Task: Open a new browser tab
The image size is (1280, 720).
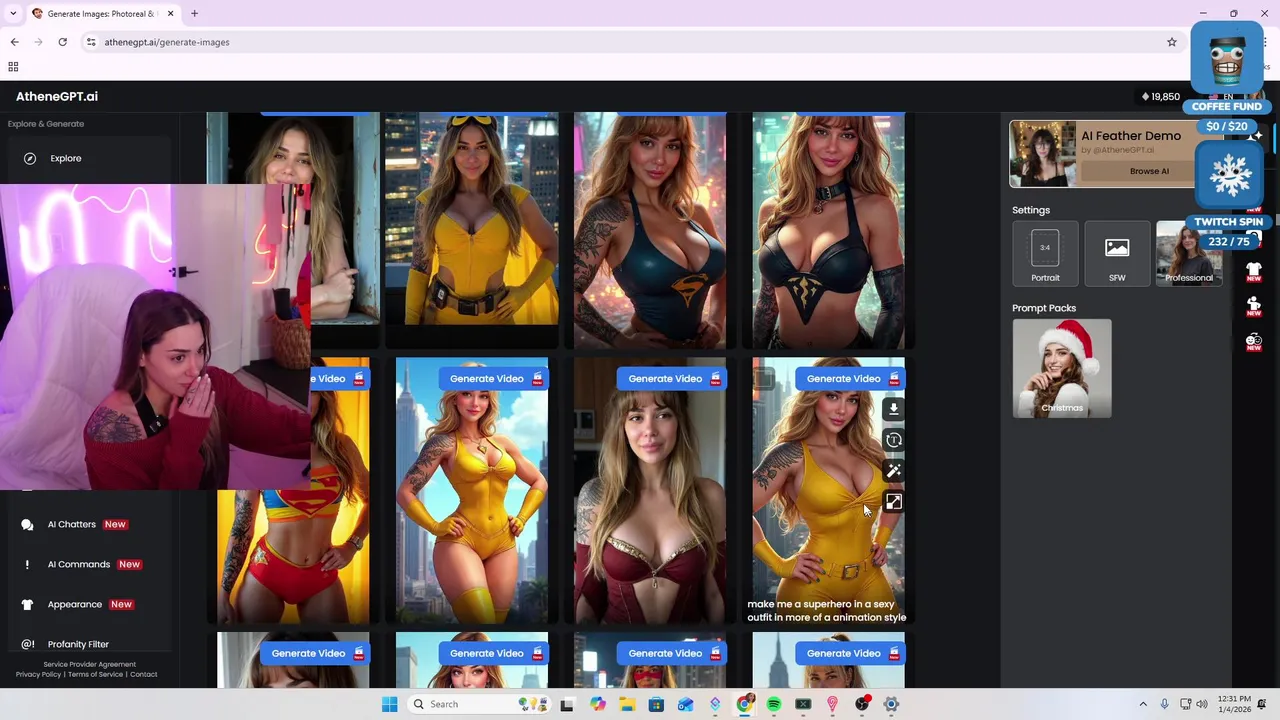Action: [194, 13]
